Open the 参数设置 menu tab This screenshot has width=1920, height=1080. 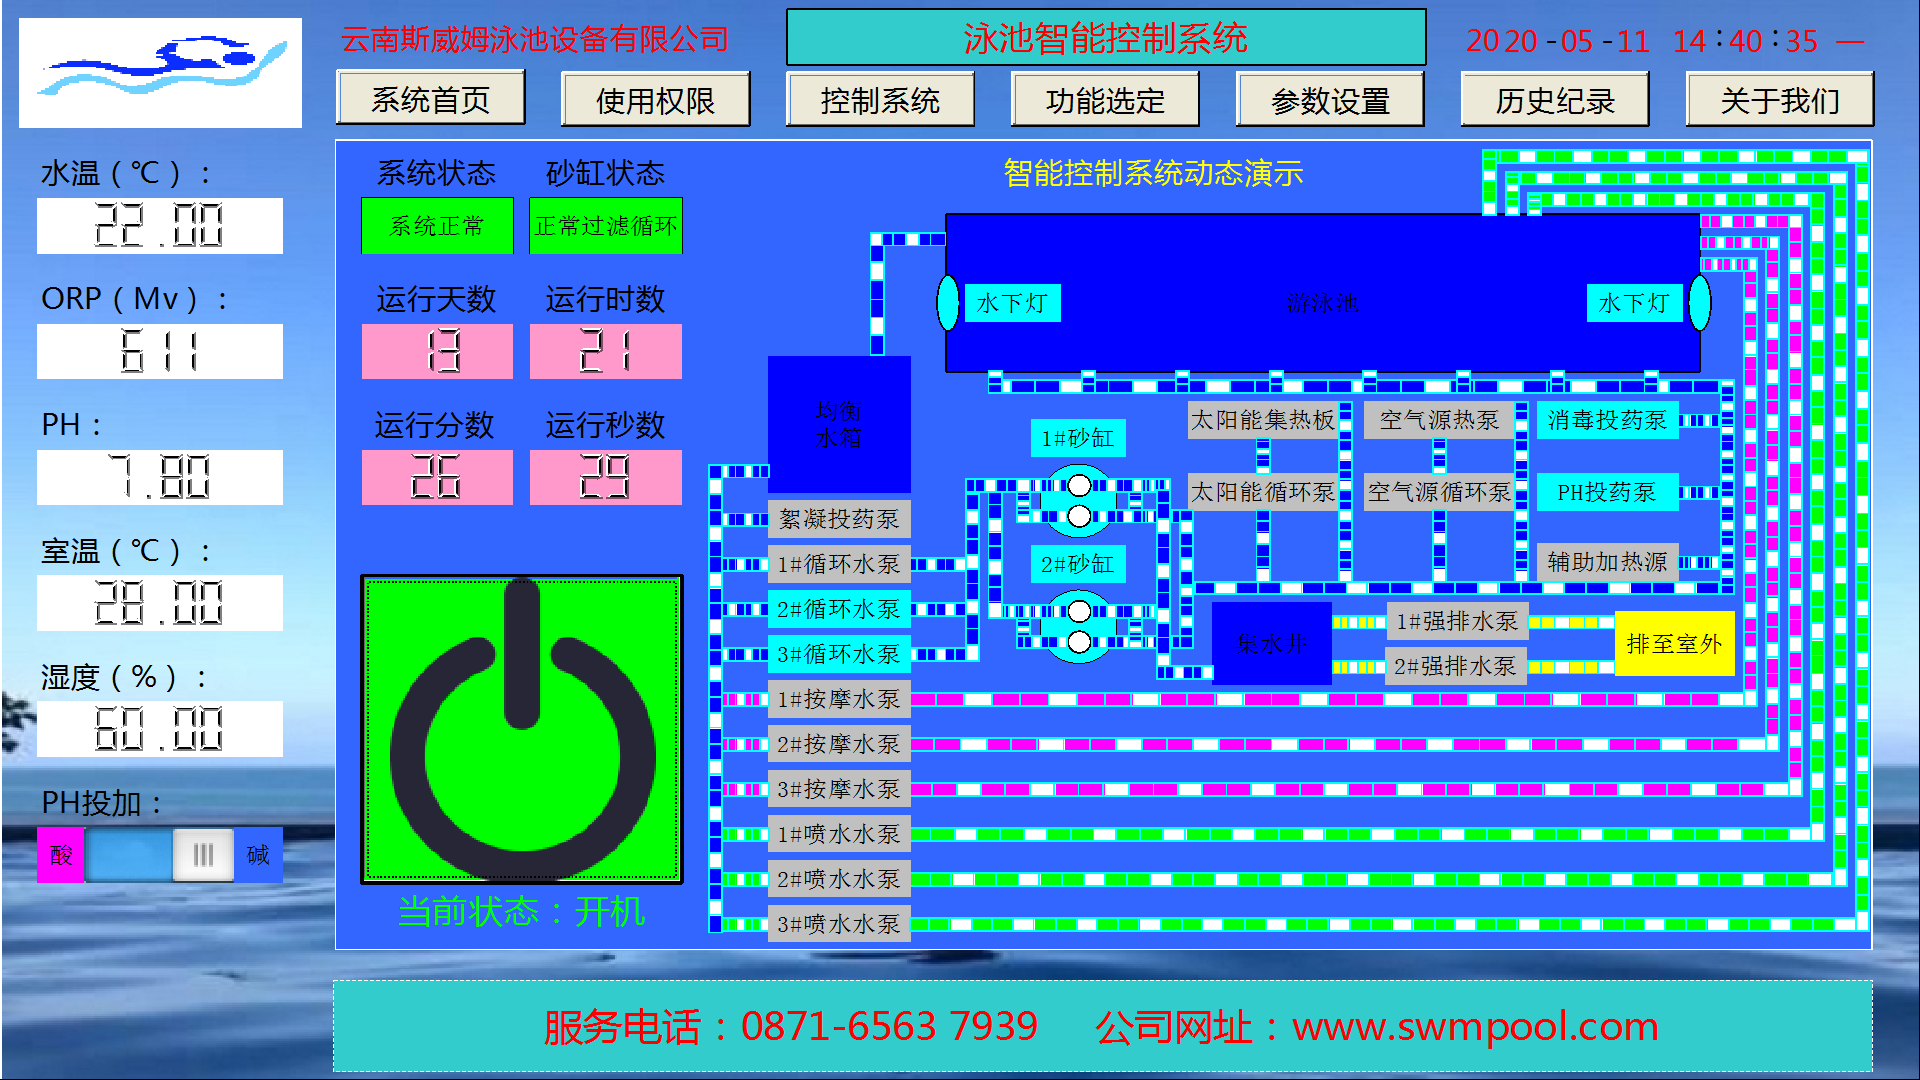(1330, 100)
